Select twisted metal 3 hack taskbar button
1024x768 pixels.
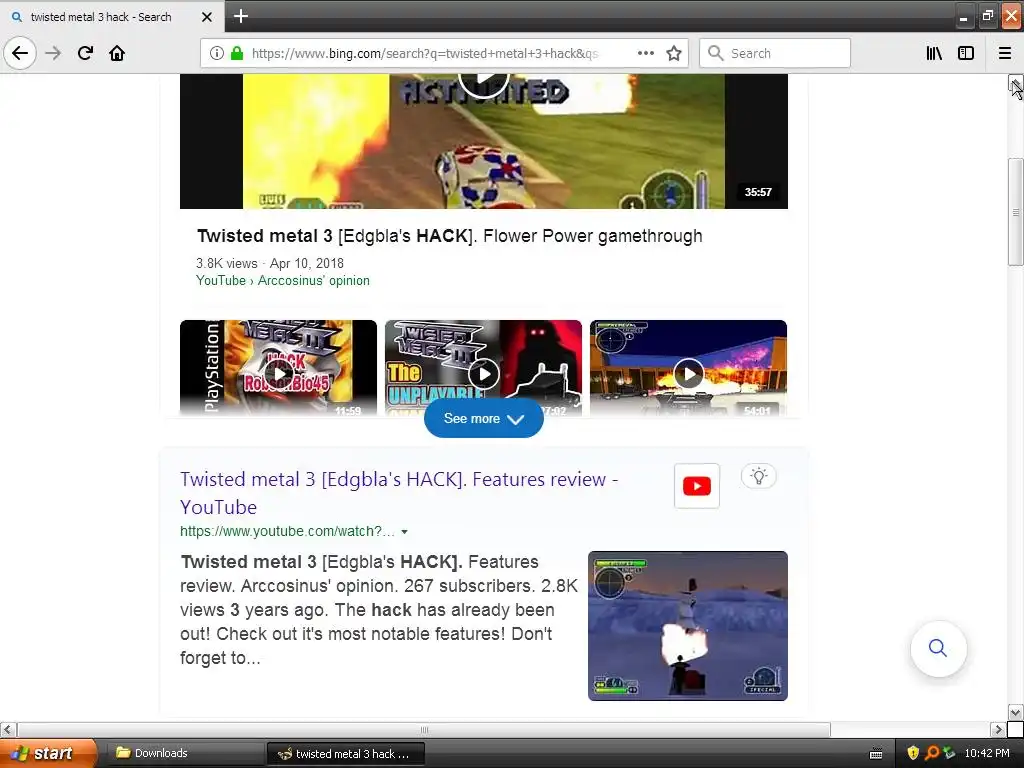(345, 754)
